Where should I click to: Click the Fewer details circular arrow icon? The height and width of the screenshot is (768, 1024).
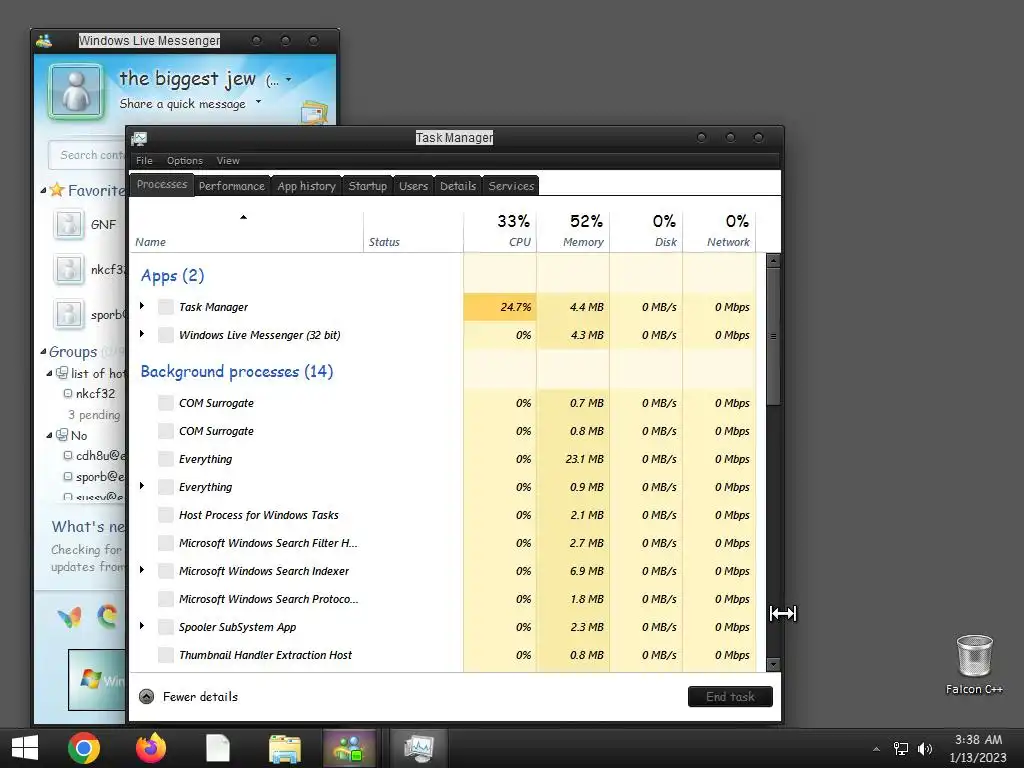pyautogui.click(x=146, y=697)
